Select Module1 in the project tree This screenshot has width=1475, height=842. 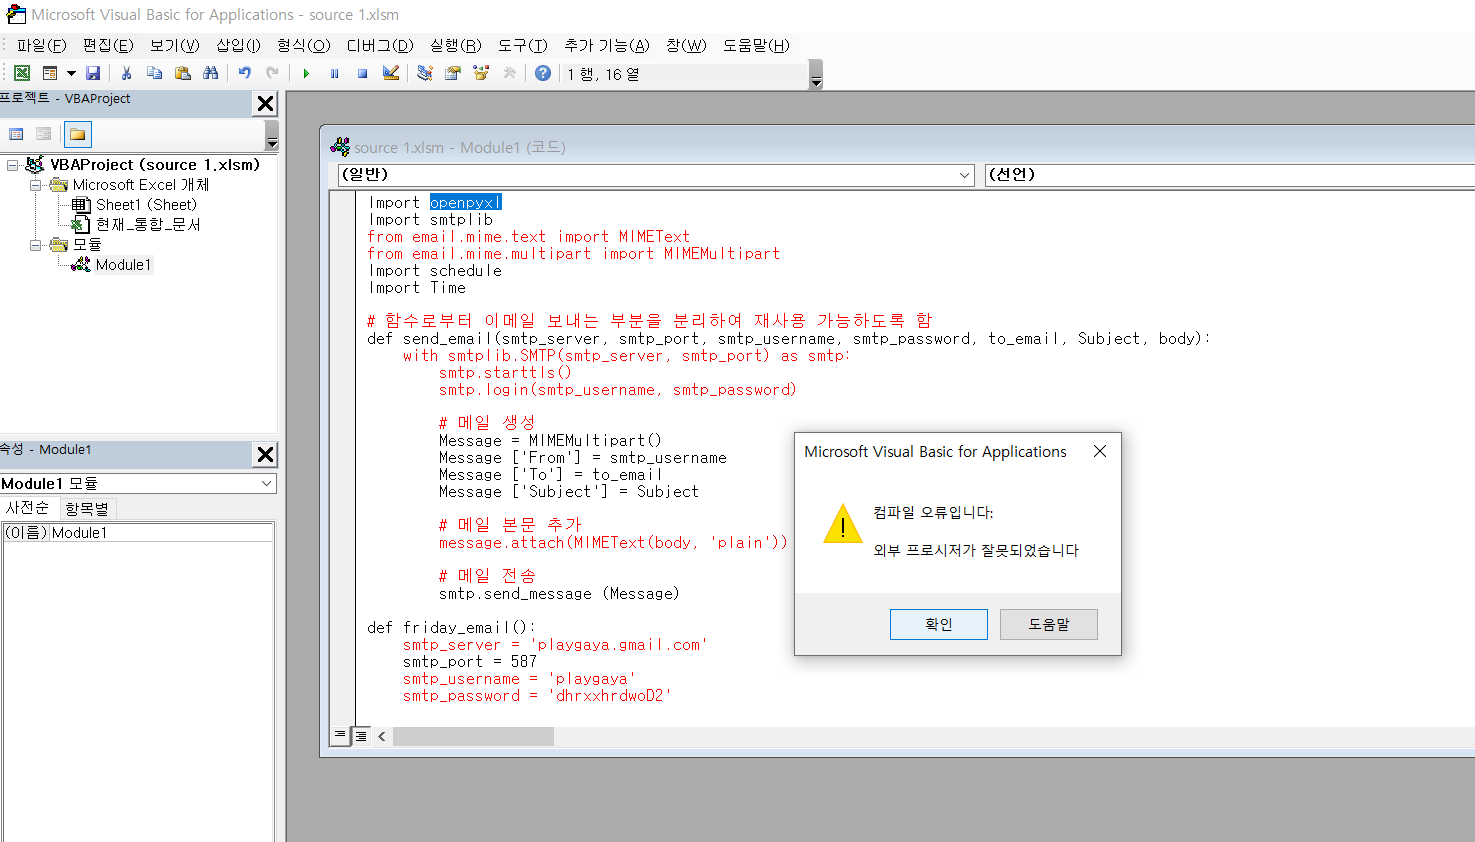(x=123, y=265)
